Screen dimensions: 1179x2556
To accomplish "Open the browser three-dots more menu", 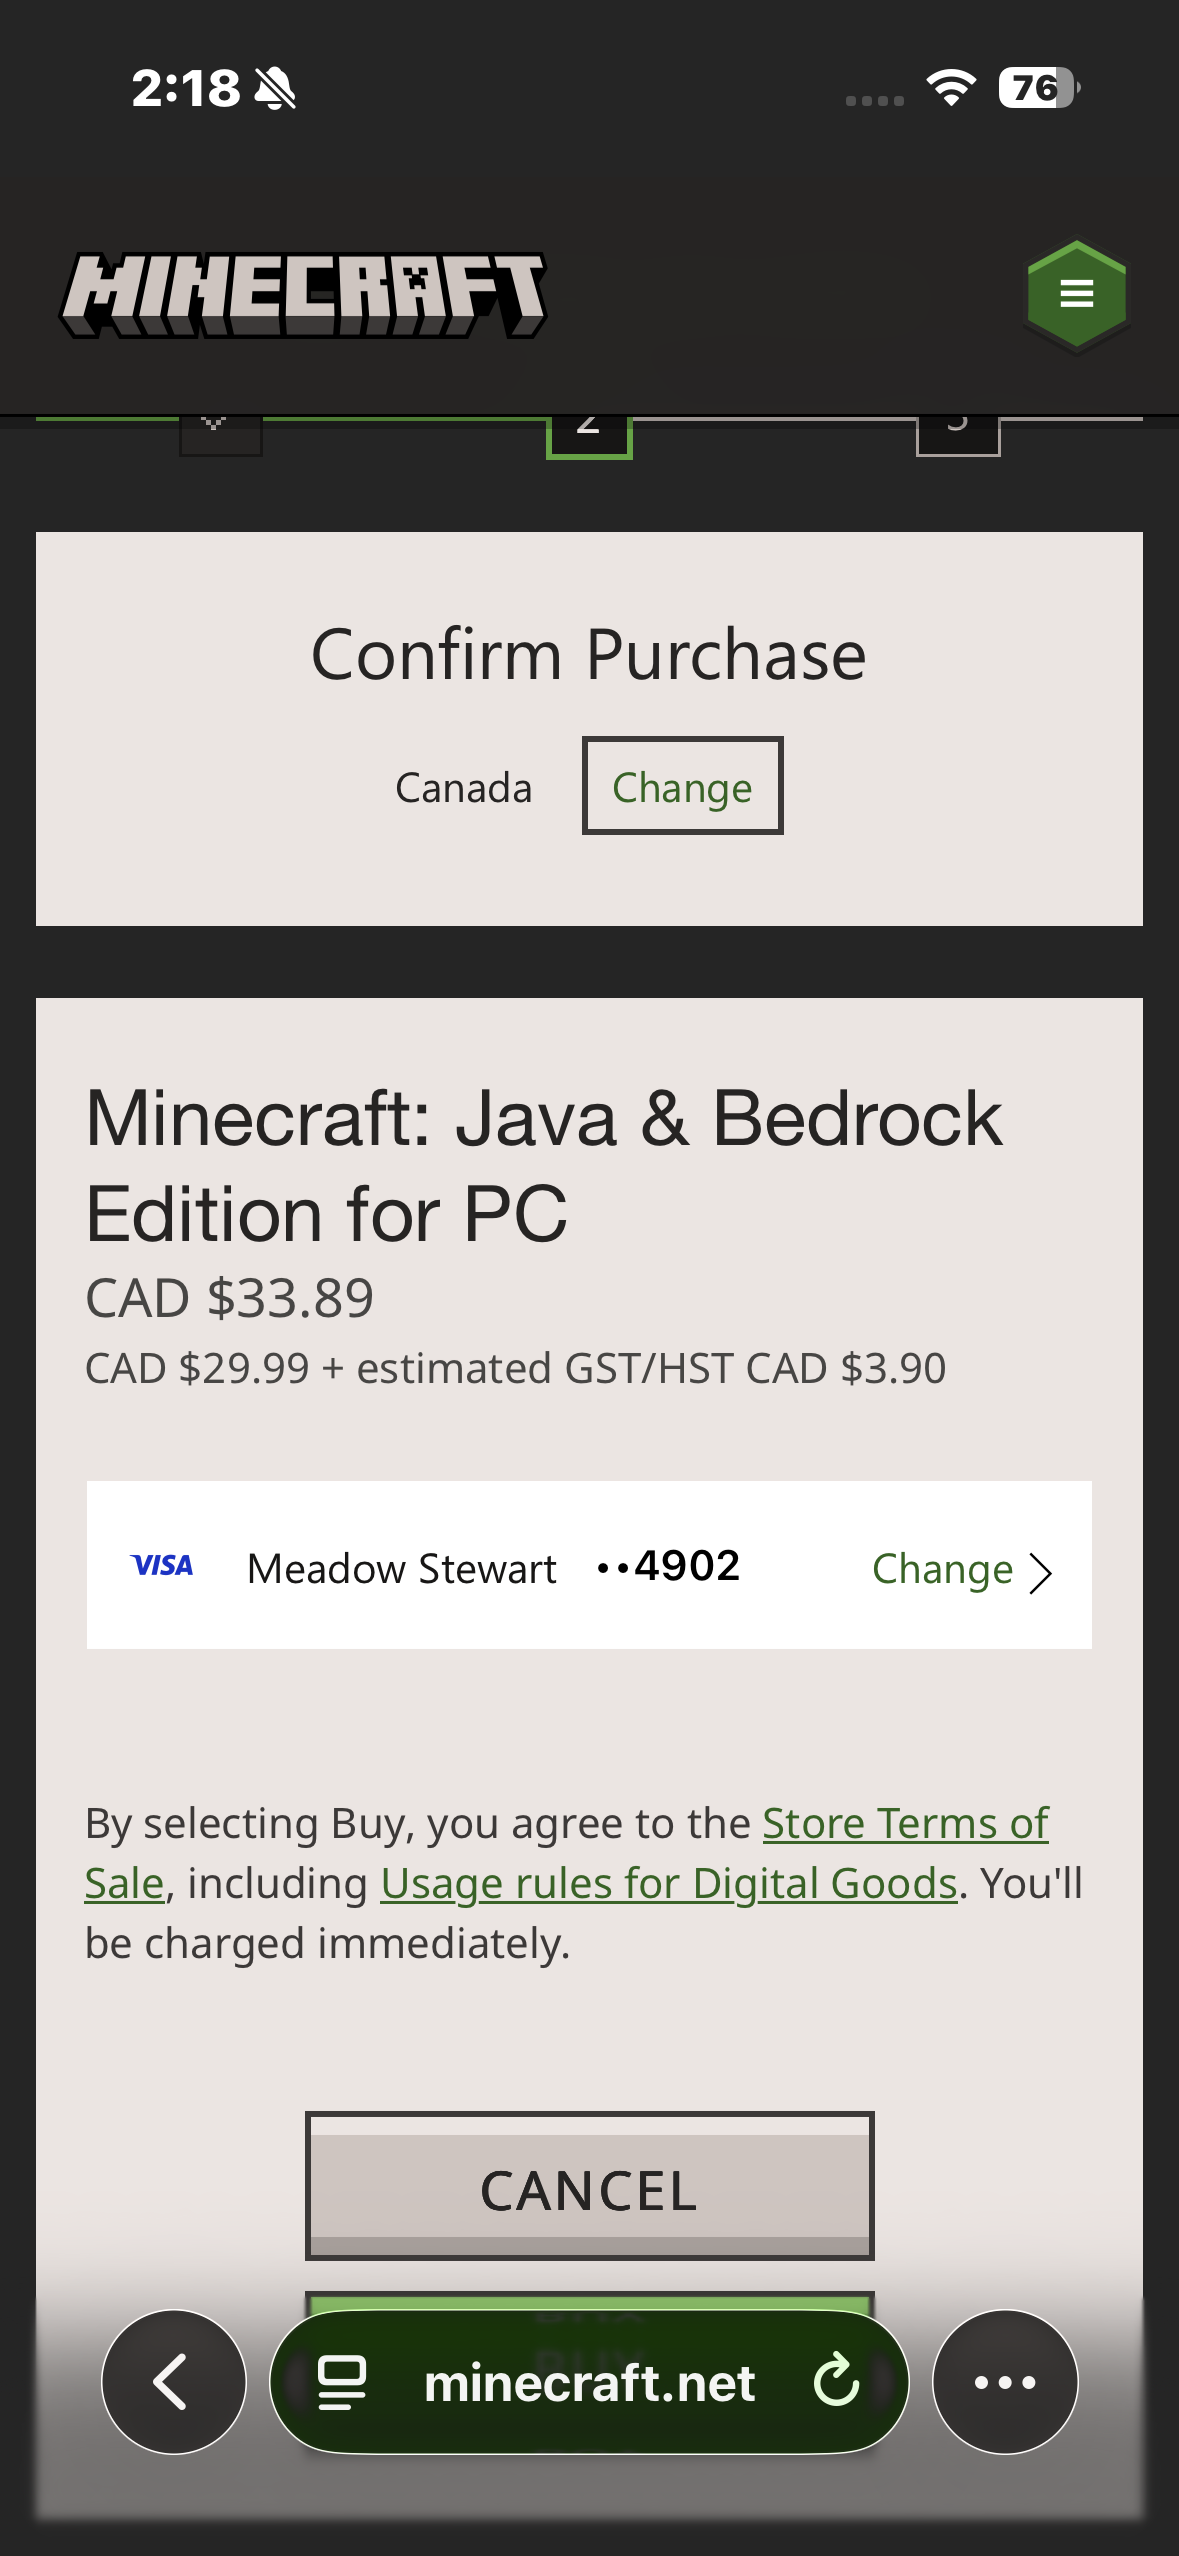I will 1004,2381.
